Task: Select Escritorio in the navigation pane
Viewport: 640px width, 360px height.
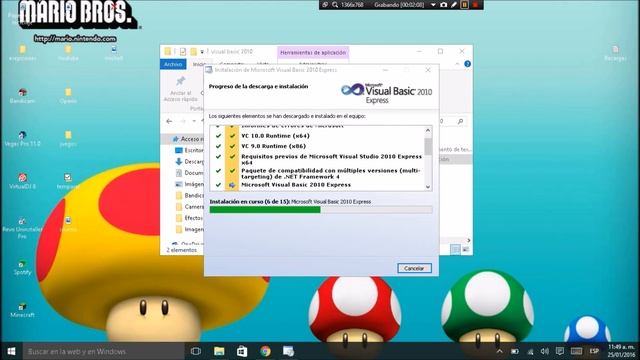Action: 190,150
